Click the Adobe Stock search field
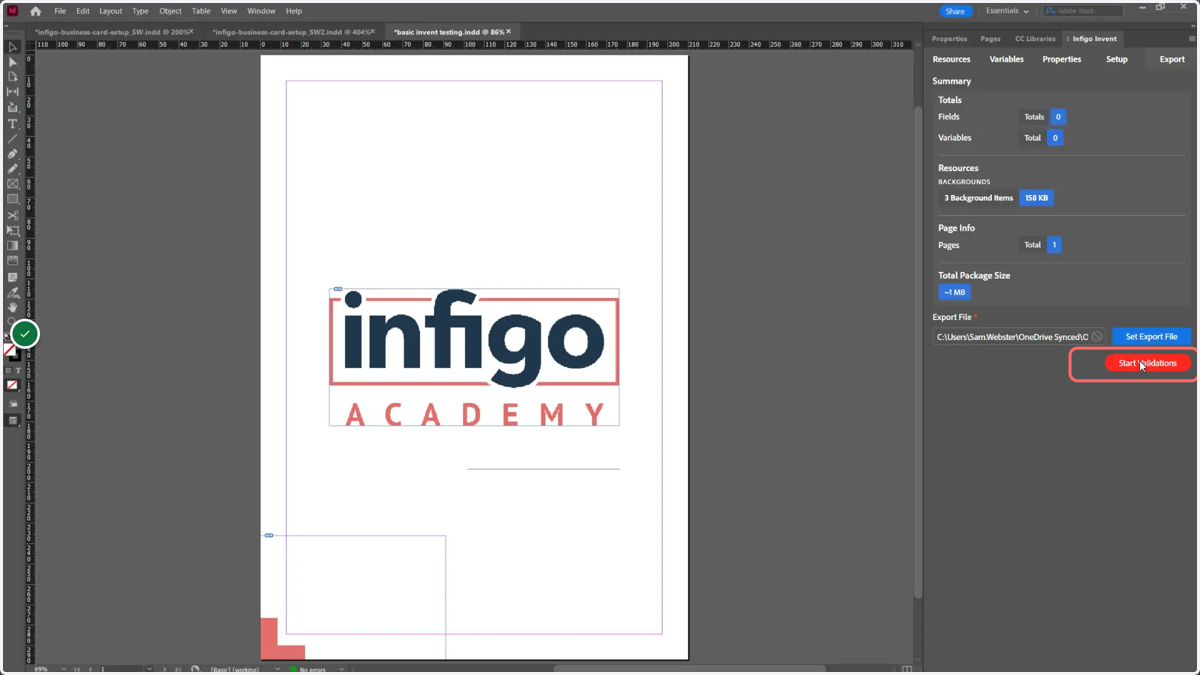 coord(1083,11)
